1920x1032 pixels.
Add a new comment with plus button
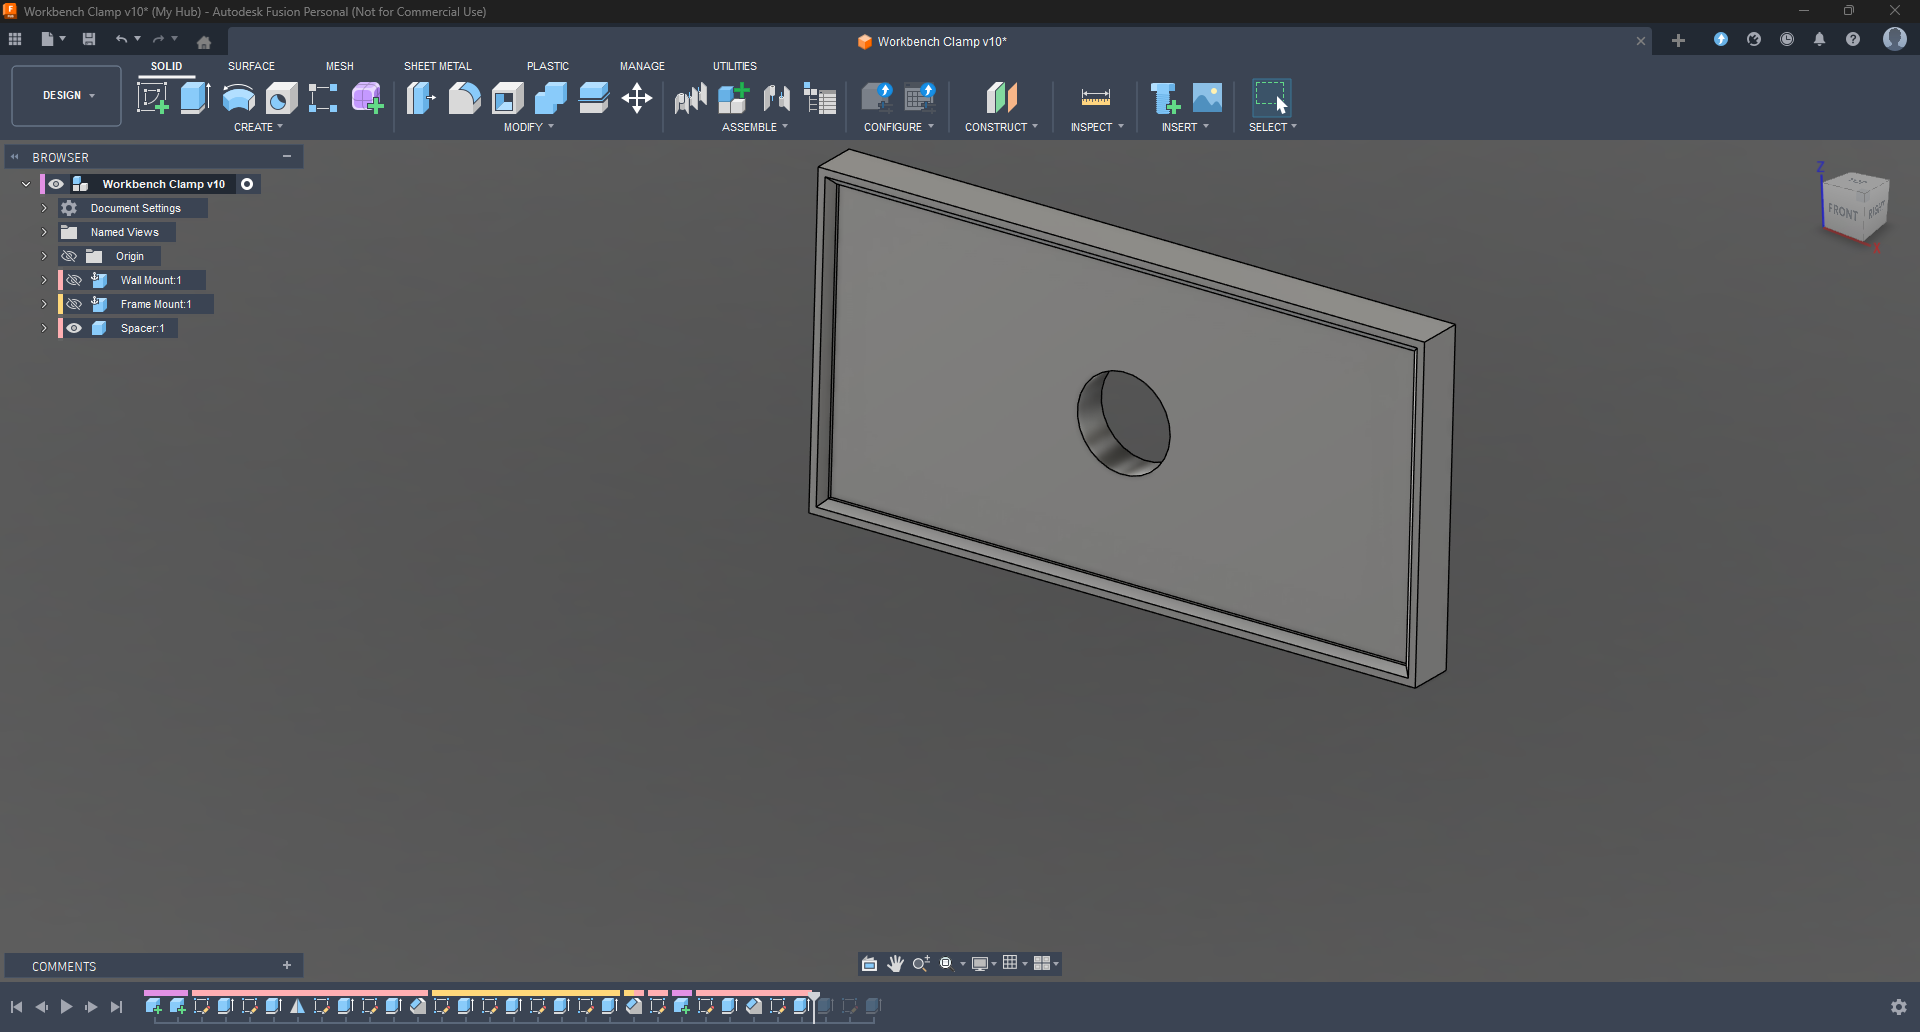287,966
